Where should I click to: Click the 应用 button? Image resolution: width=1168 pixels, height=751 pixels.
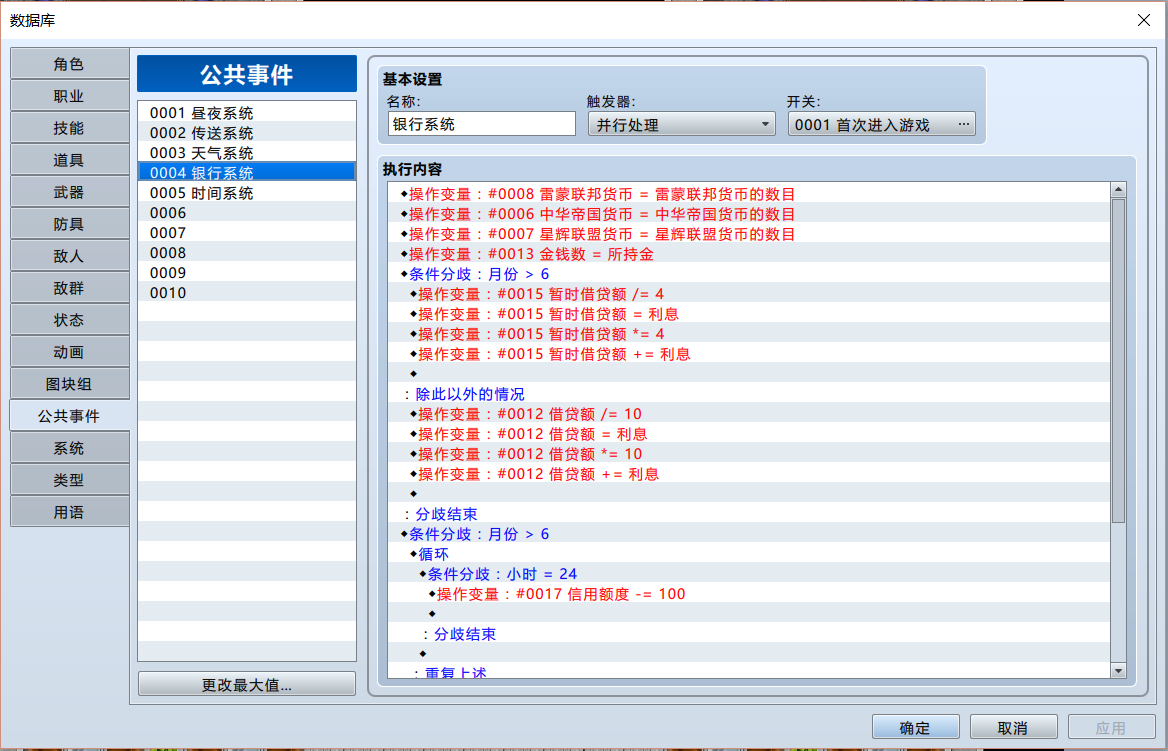click(1111, 727)
